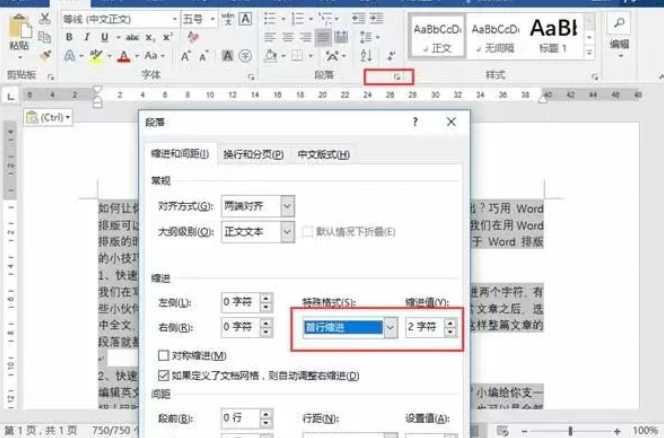The image size is (664, 438).
Task: Open the Font dialog launcher
Action: coord(251,77)
